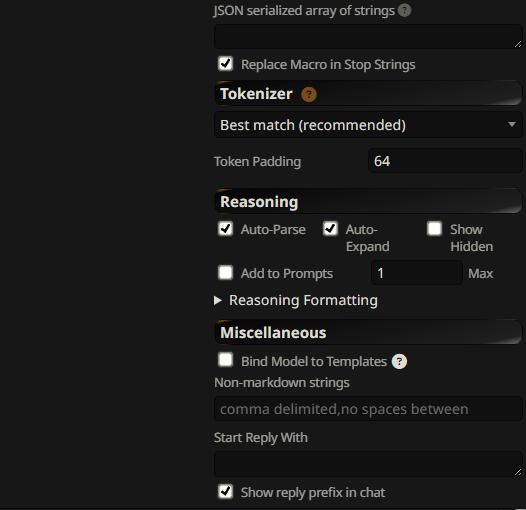526x510 pixels.
Task: Click the Max reasoning additions field
Action: tap(417, 273)
